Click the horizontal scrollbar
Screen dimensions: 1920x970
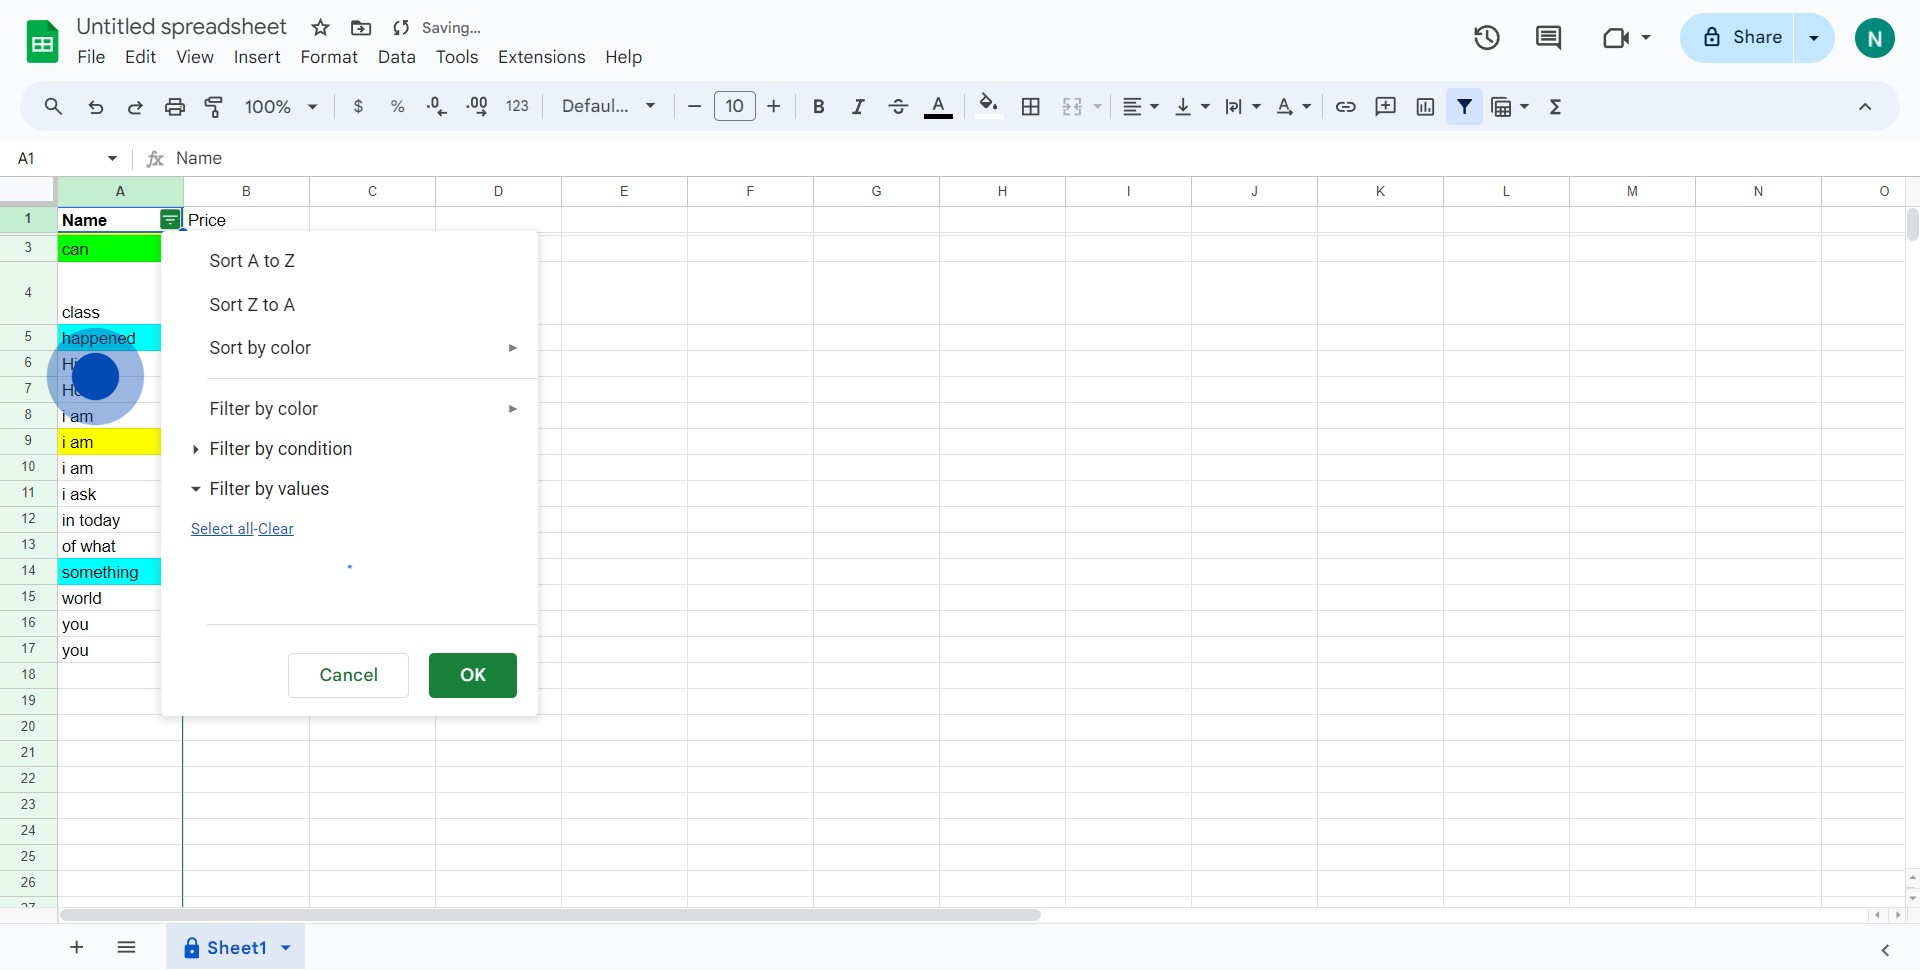[x=549, y=914]
